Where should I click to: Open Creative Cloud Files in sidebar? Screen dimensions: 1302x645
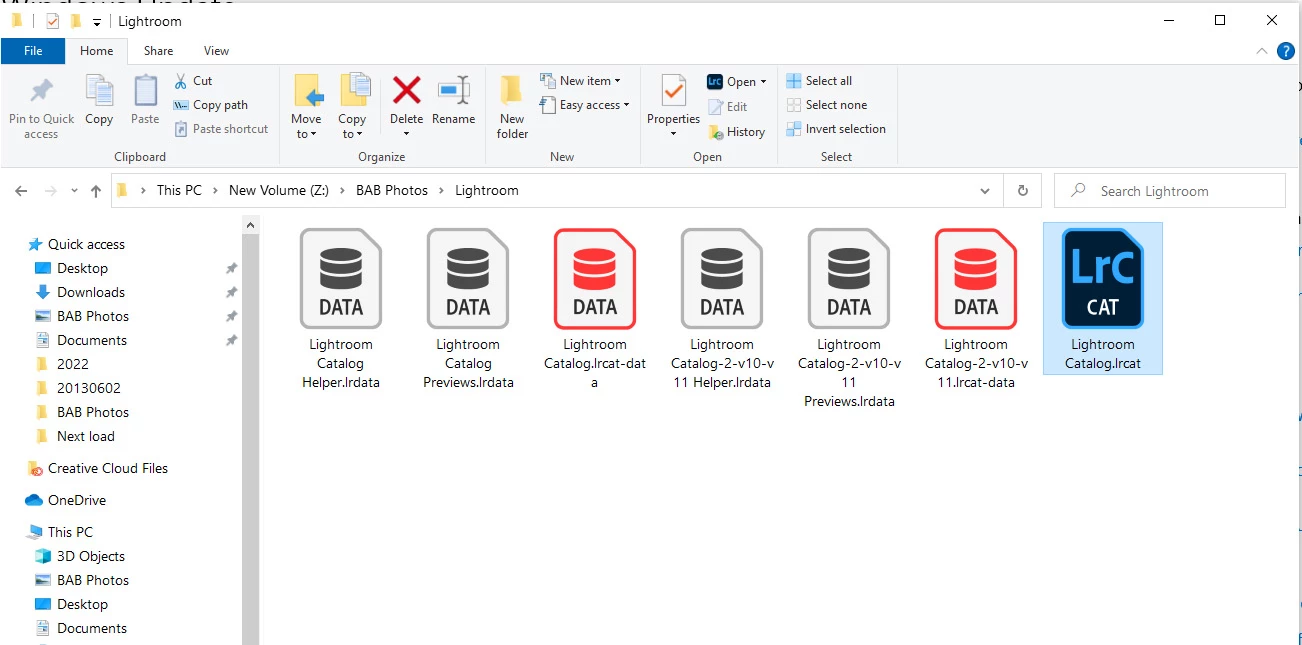108,468
